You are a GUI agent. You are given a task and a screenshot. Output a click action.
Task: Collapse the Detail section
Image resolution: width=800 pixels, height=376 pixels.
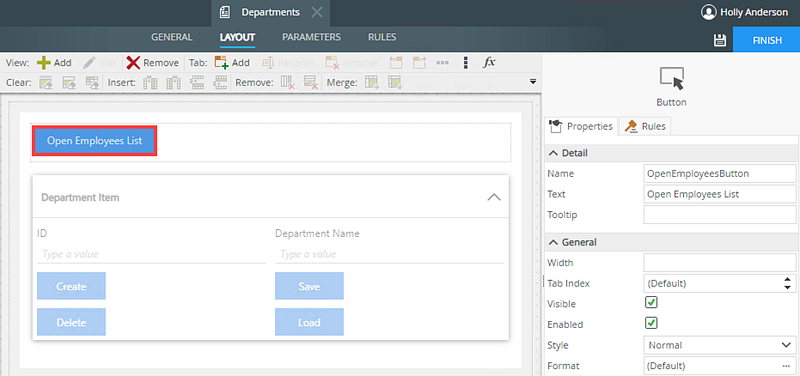tap(553, 153)
